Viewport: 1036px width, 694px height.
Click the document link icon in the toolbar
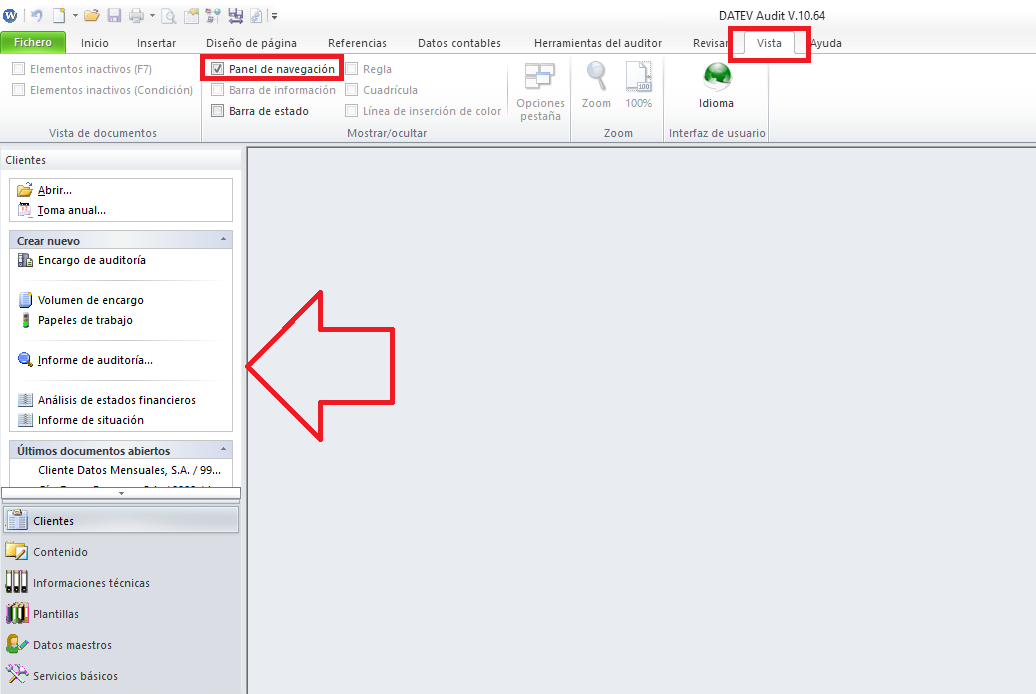tap(256, 15)
